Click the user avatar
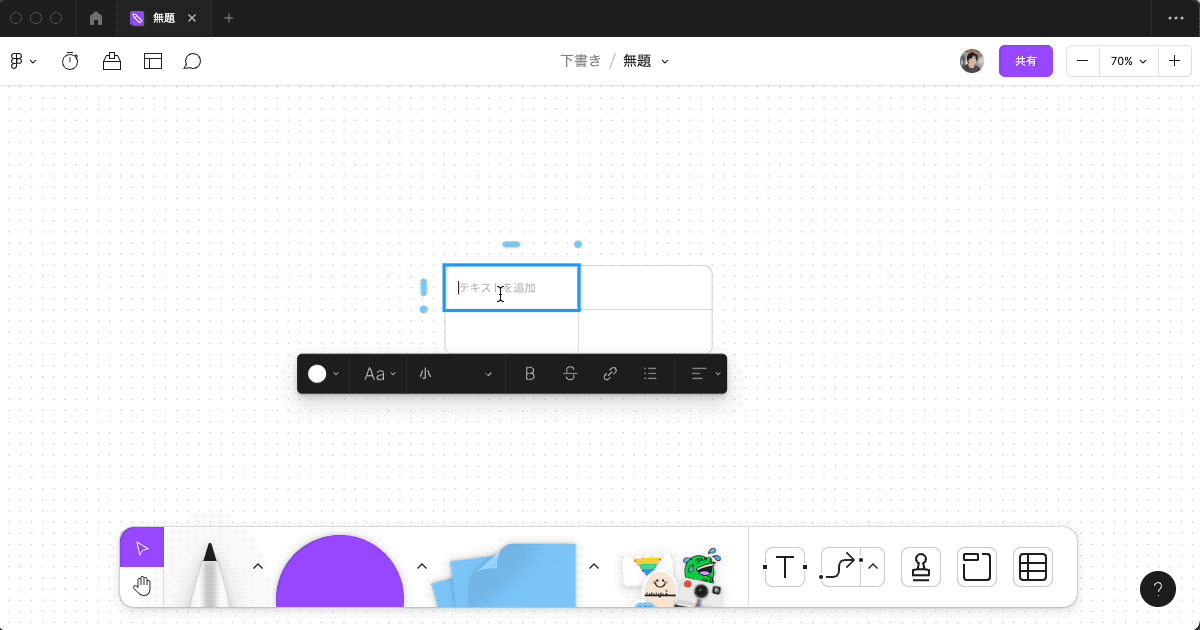 [x=972, y=61]
